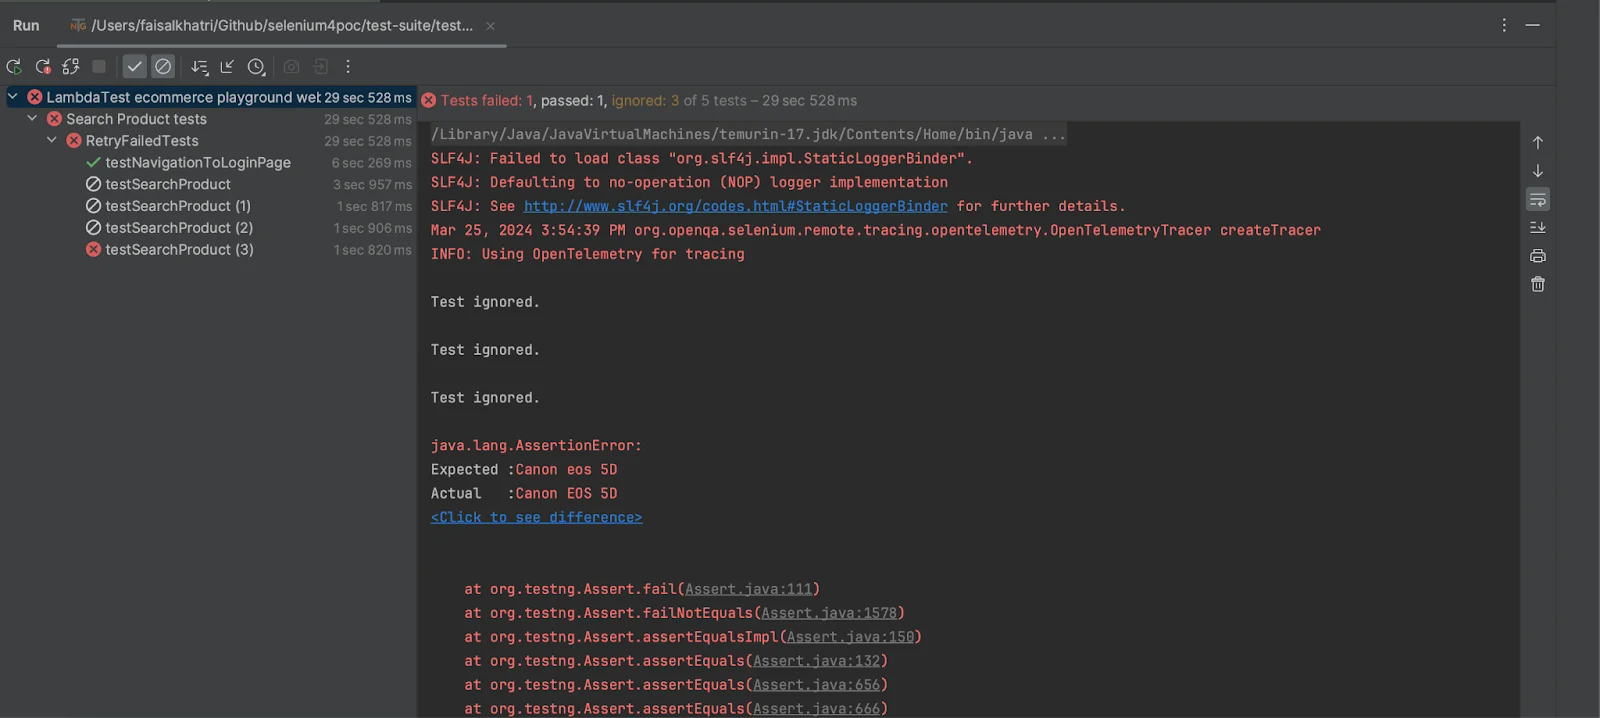Image resolution: width=1600 pixels, height=718 pixels.
Task: Collapse the RetryFailedTests node
Action: [52, 141]
